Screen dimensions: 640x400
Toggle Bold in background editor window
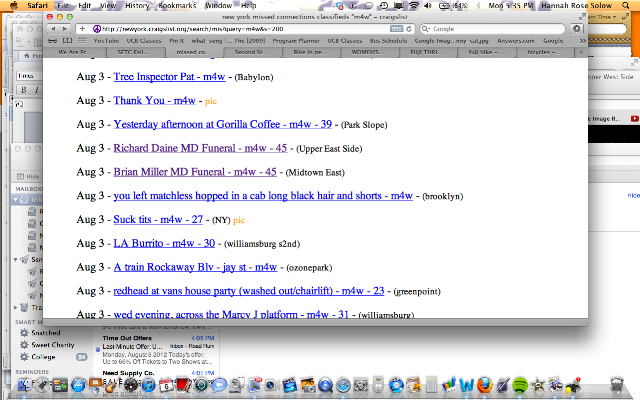tap(23, 90)
